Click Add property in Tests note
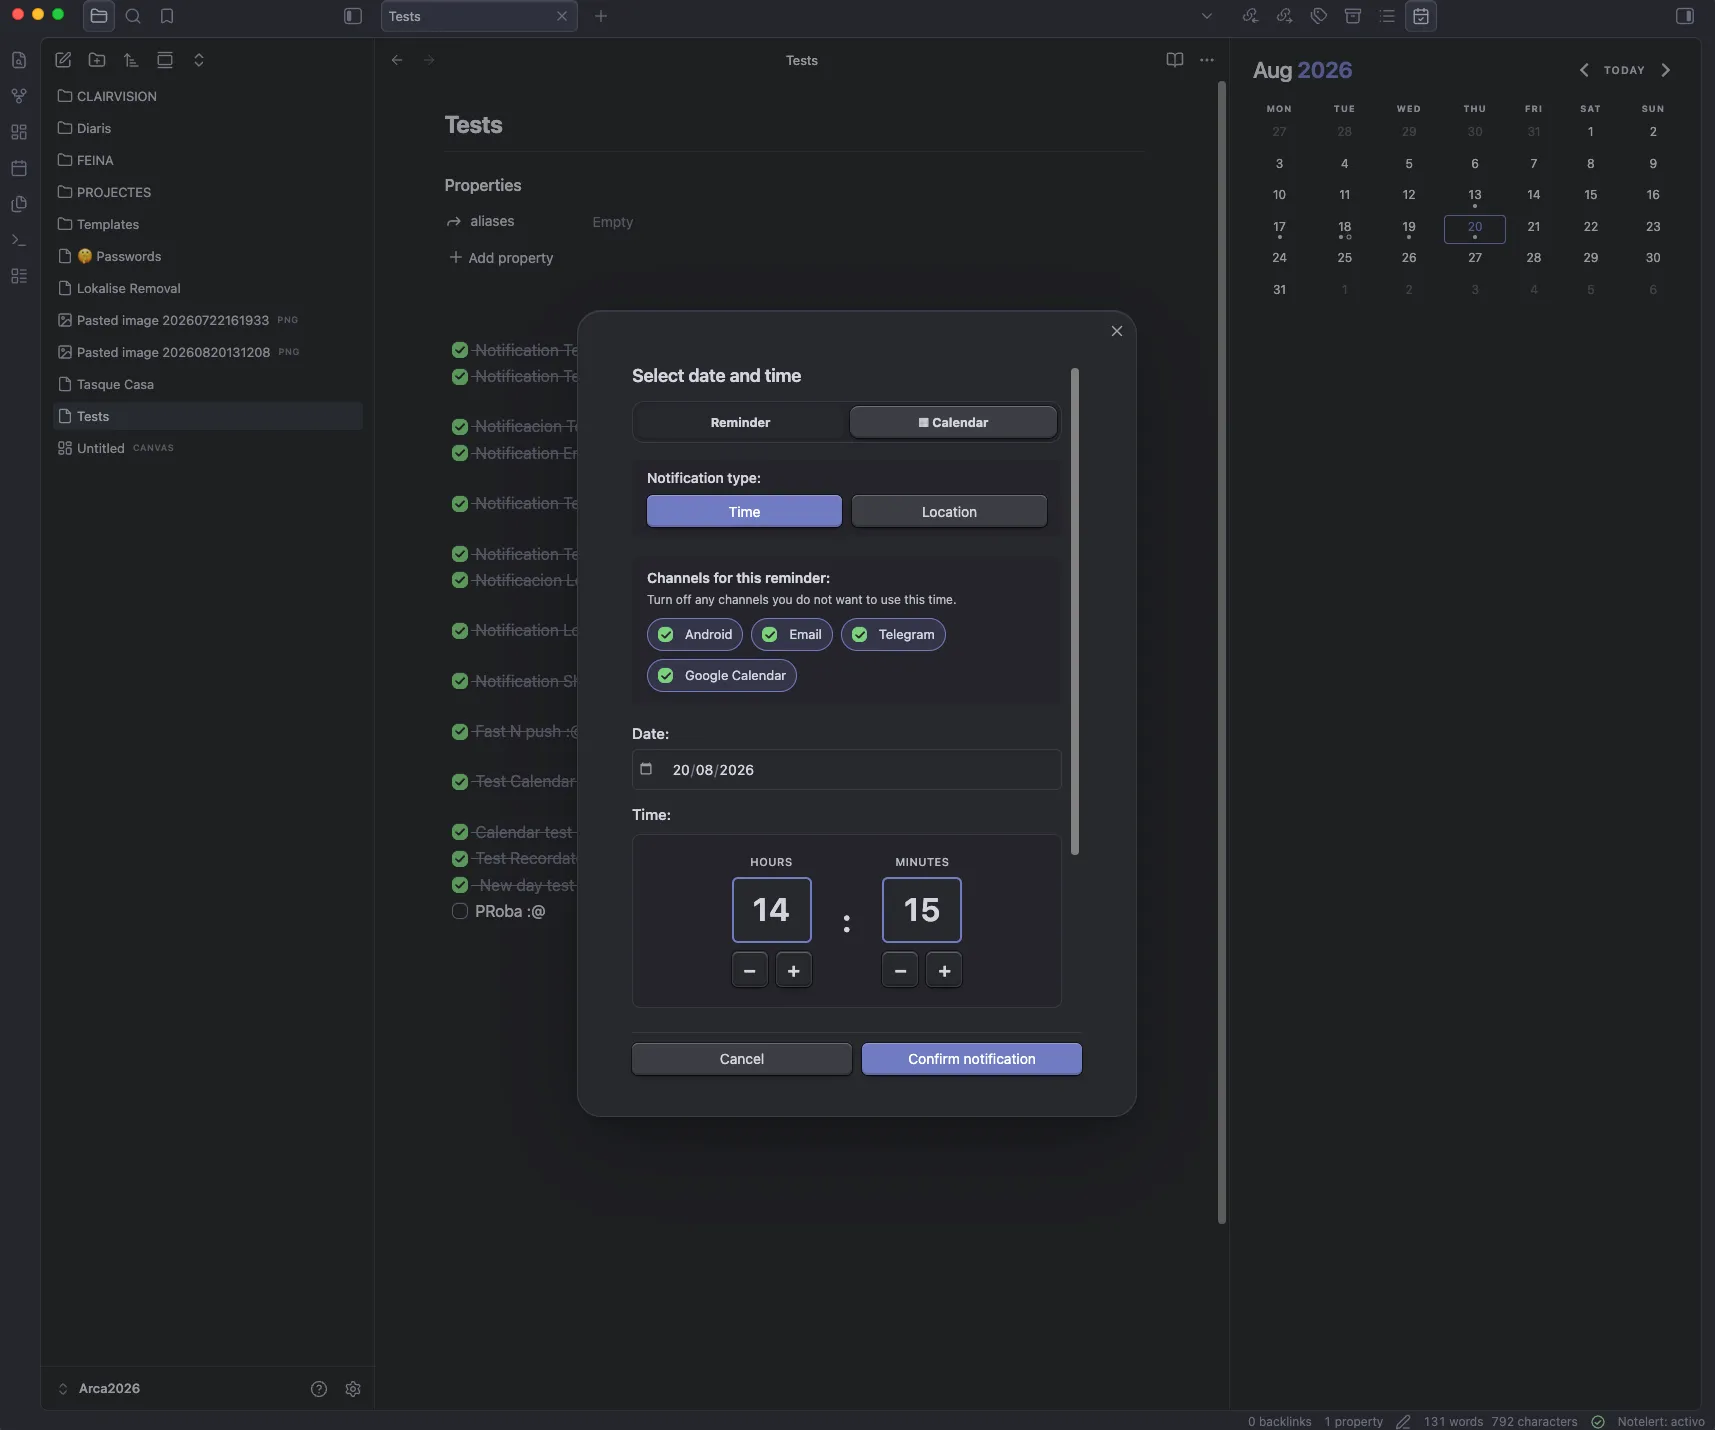 [501, 258]
